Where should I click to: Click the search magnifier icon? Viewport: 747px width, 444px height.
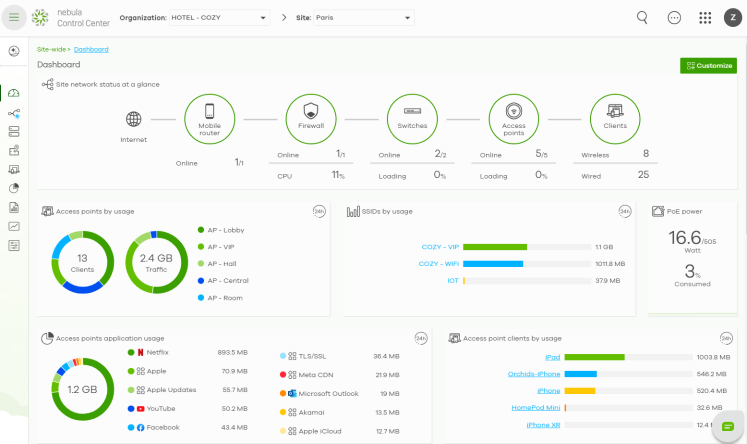642,18
